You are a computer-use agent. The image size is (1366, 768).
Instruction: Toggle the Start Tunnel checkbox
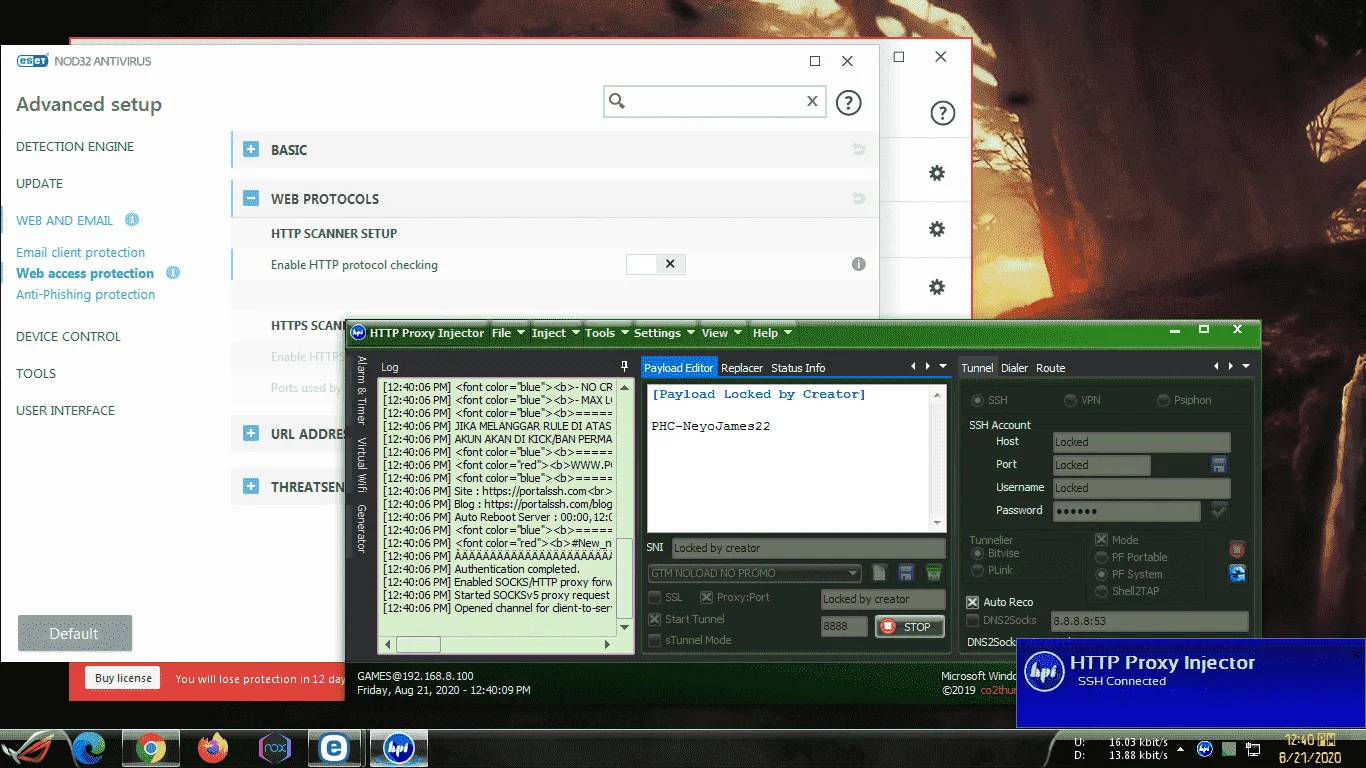[x=655, y=619]
